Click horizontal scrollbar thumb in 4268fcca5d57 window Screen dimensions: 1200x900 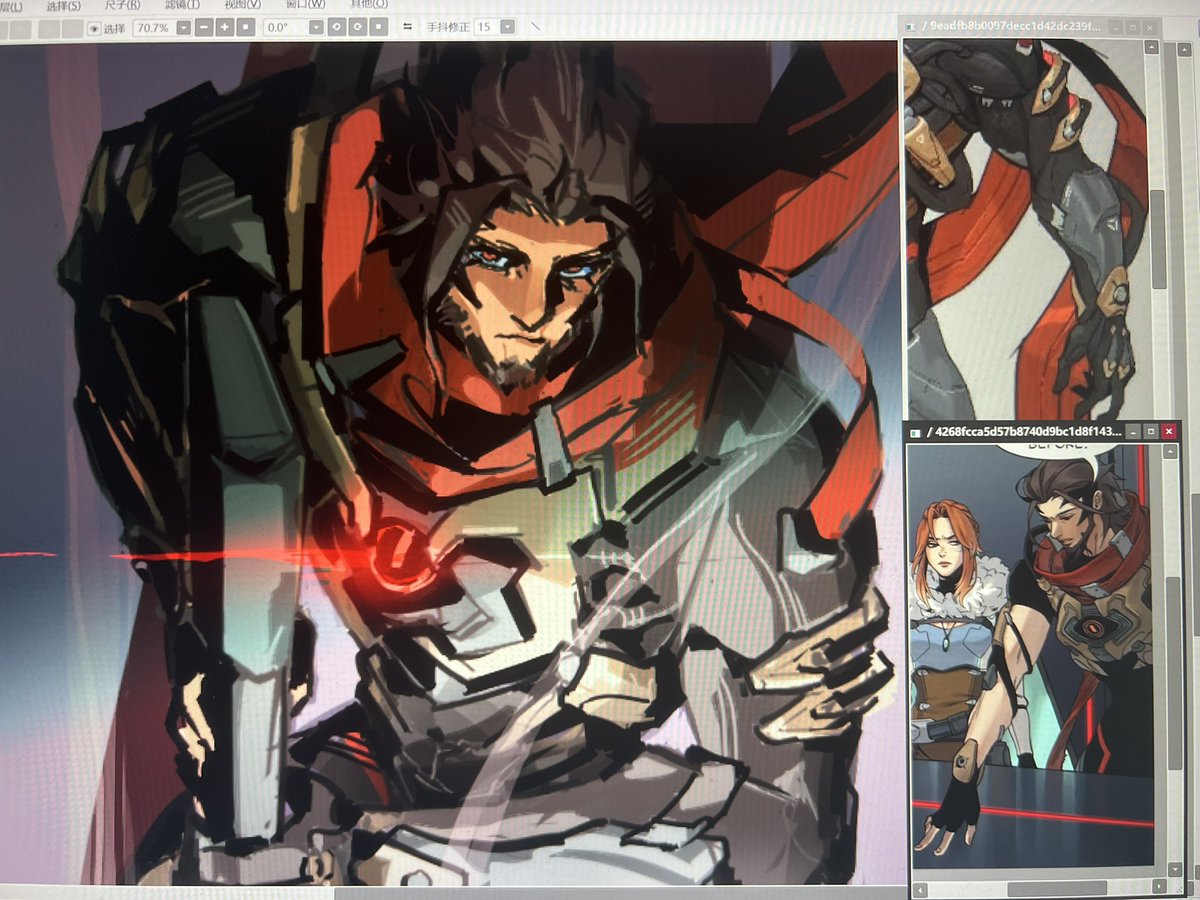tap(1057, 888)
